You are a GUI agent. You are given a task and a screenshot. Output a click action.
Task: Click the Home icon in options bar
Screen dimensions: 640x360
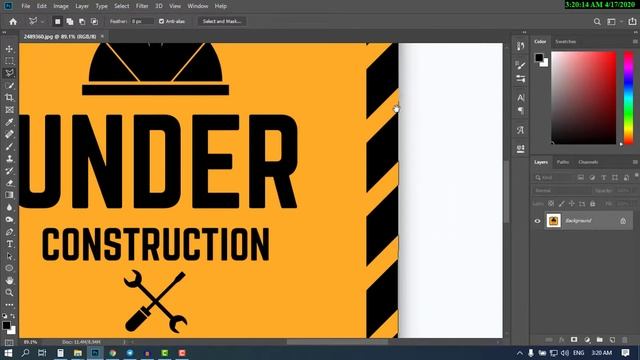point(13,21)
